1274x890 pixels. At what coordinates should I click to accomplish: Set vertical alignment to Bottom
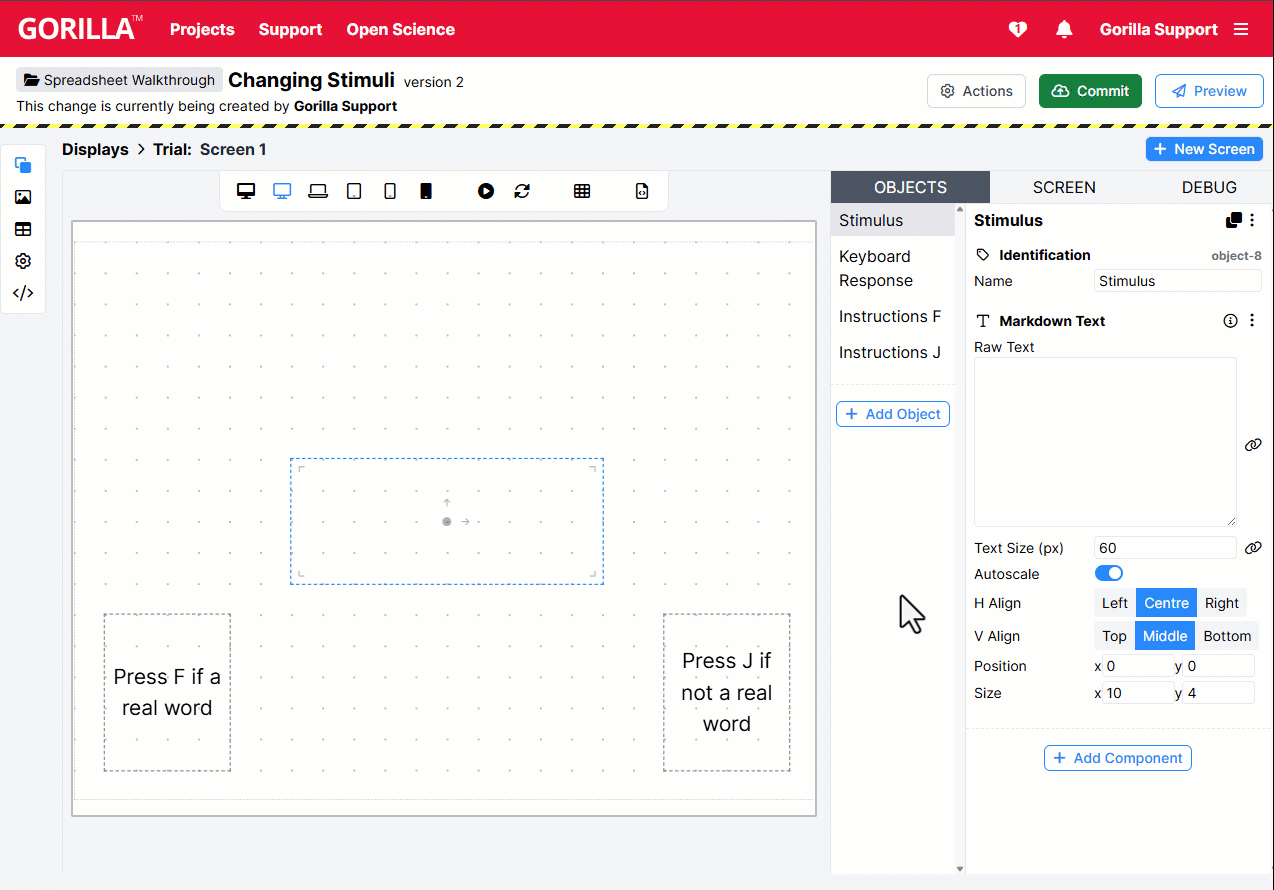pyautogui.click(x=1227, y=636)
